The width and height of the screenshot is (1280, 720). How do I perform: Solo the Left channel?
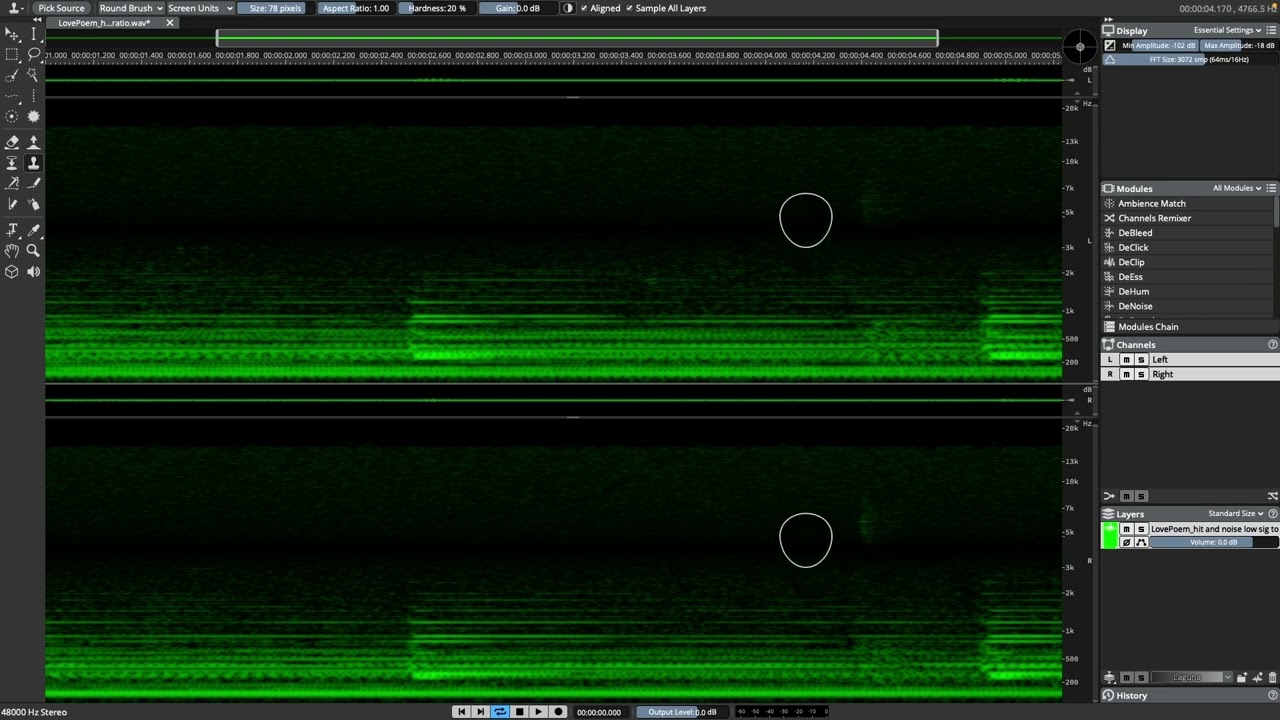tap(1141, 360)
